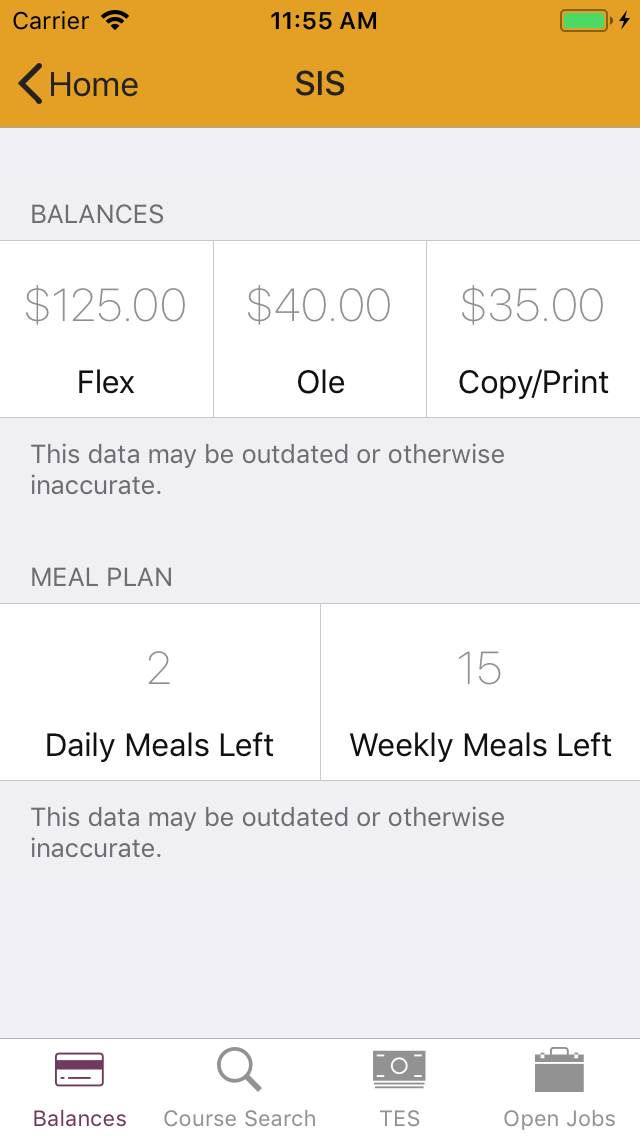Tap the TES cash icon
This screenshot has height=1136, width=640.
[399, 1069]
